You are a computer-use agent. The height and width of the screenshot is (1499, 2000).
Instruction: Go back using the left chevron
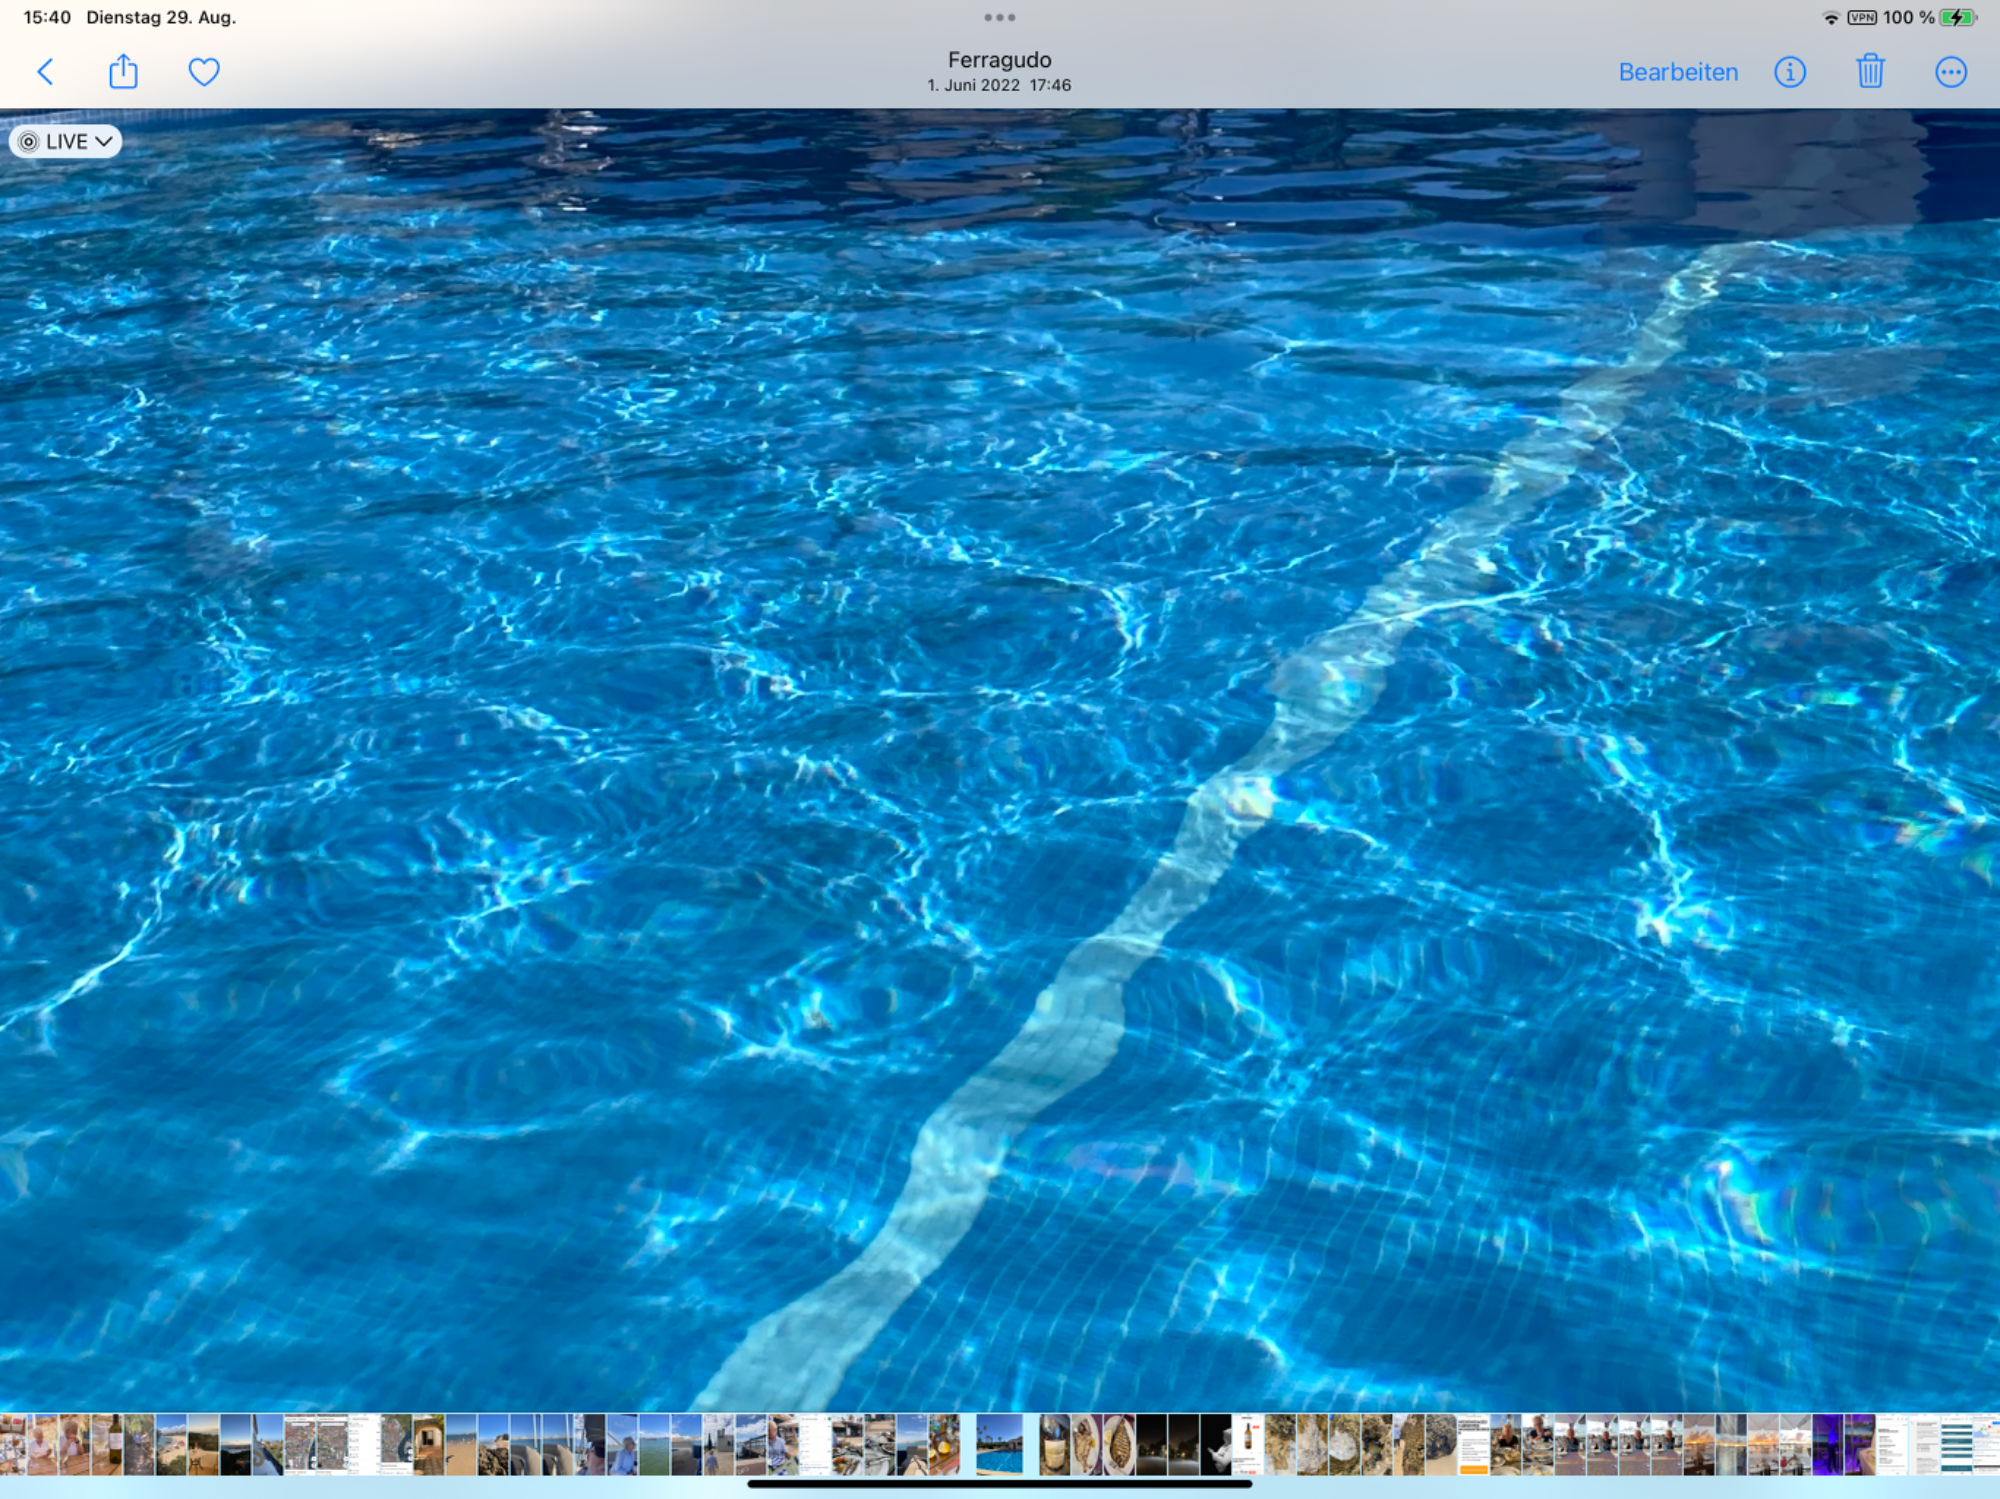(x=45, y=72)
